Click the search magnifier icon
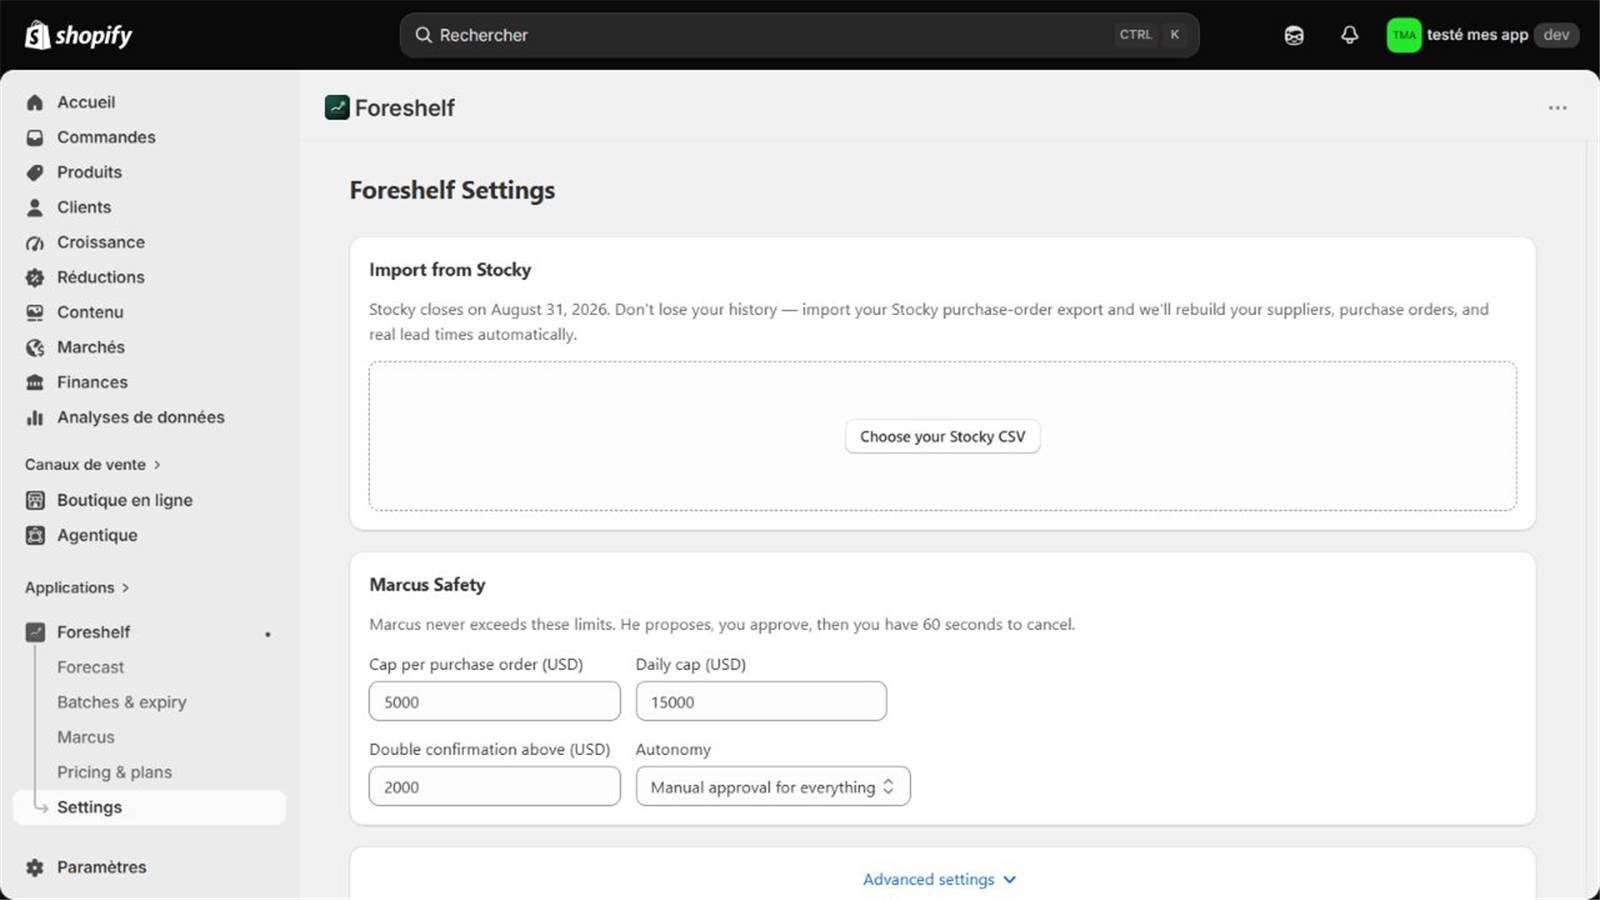 point(424,35)
